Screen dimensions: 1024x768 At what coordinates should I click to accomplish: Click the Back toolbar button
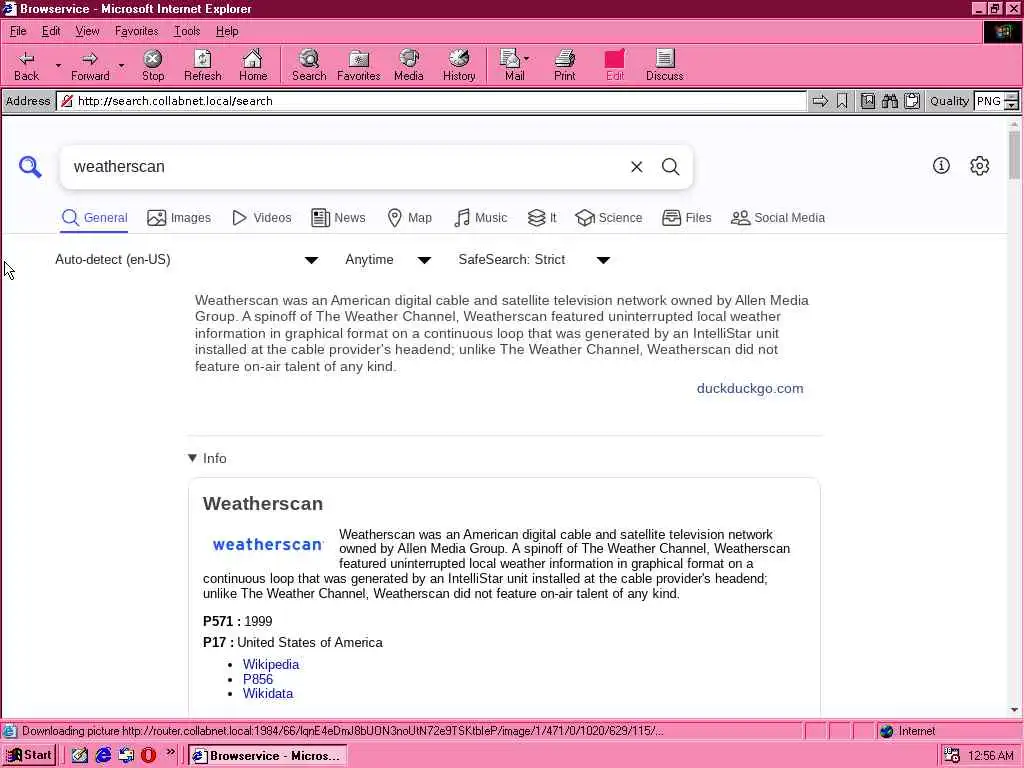coord(27,65)
